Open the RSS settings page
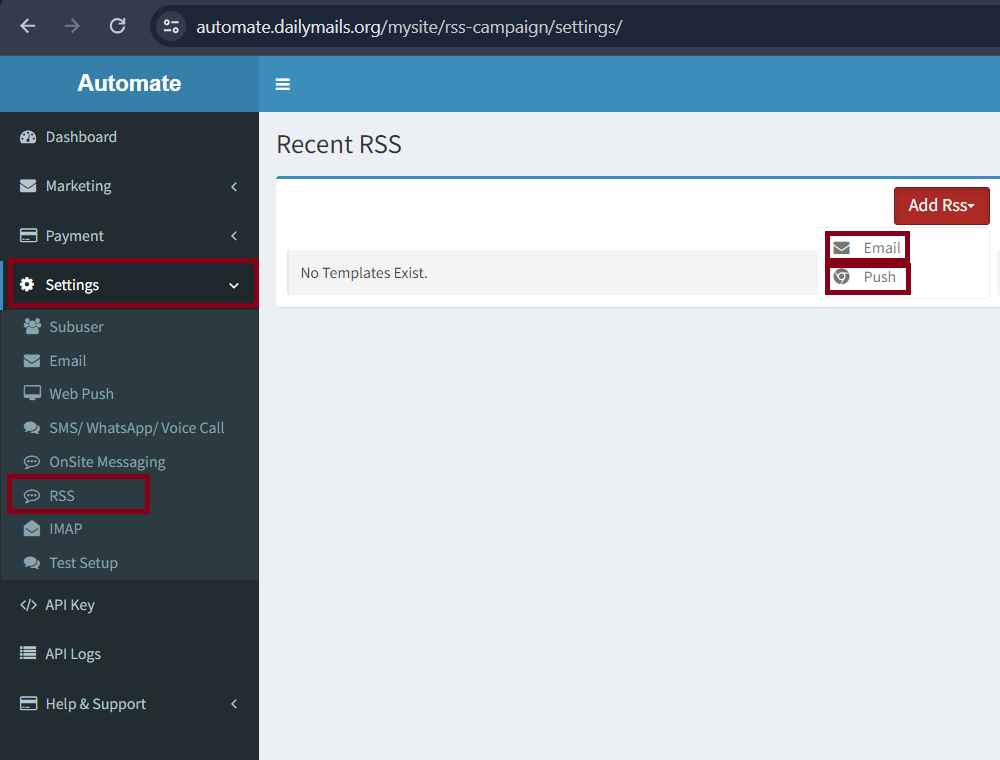Viewport: 1000px width, 760px height. pos(62,496)
